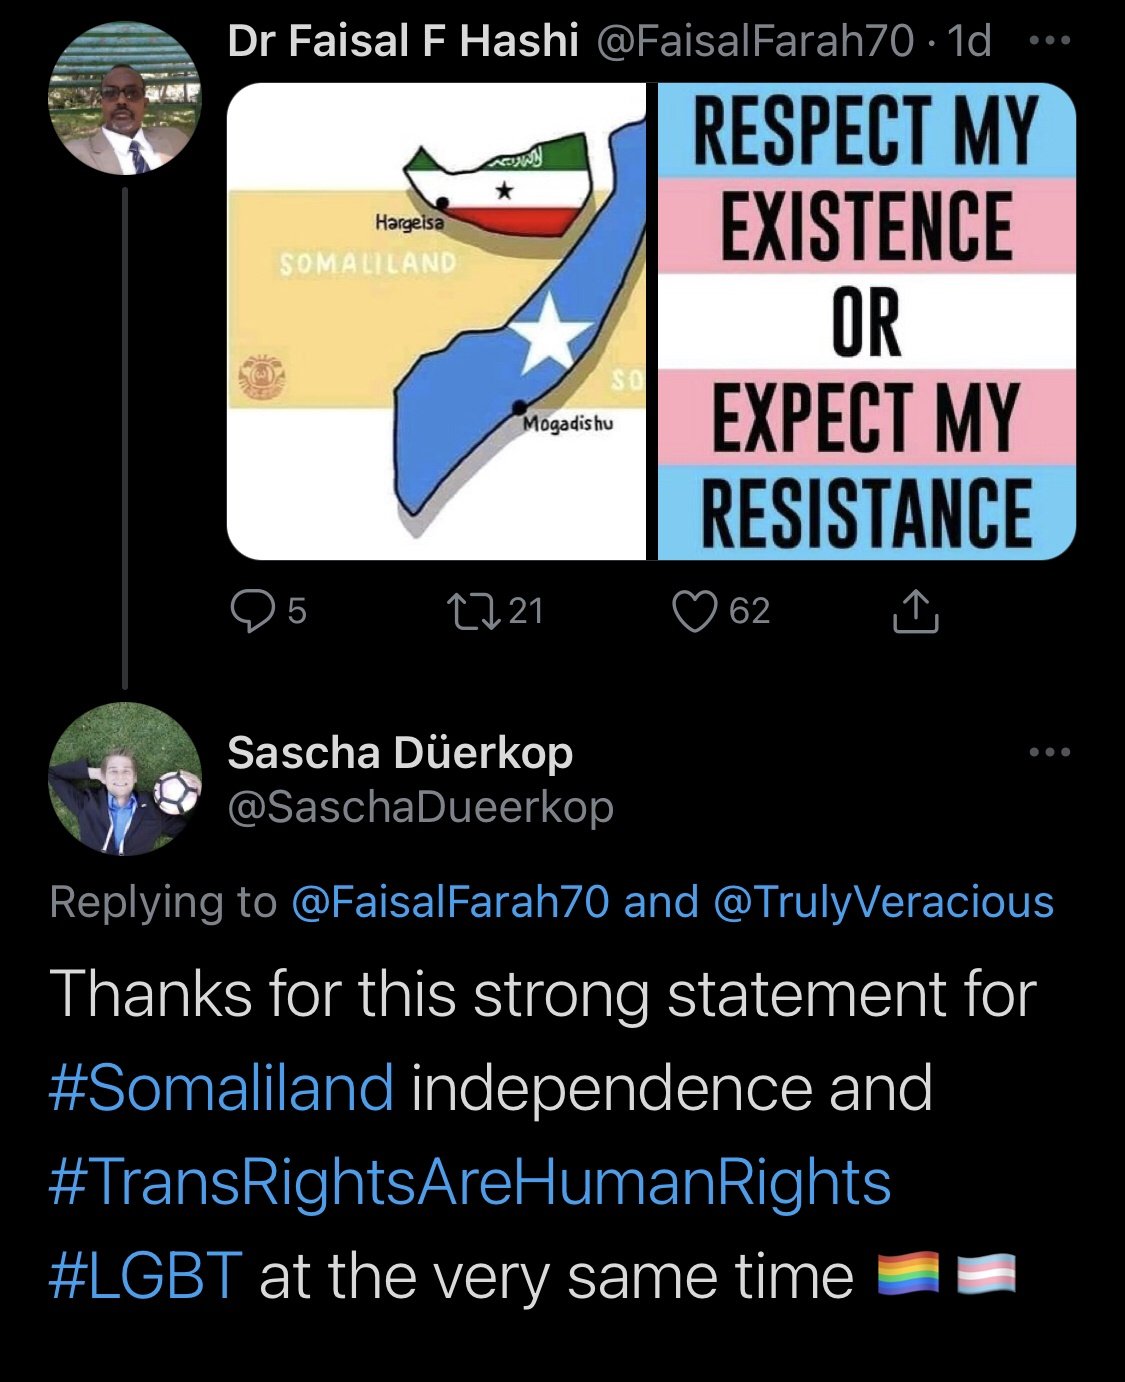Viewport: 1125px width, 1382px height.
Task: Open more options on Sascha's reply
Action: coord(1049,752)
